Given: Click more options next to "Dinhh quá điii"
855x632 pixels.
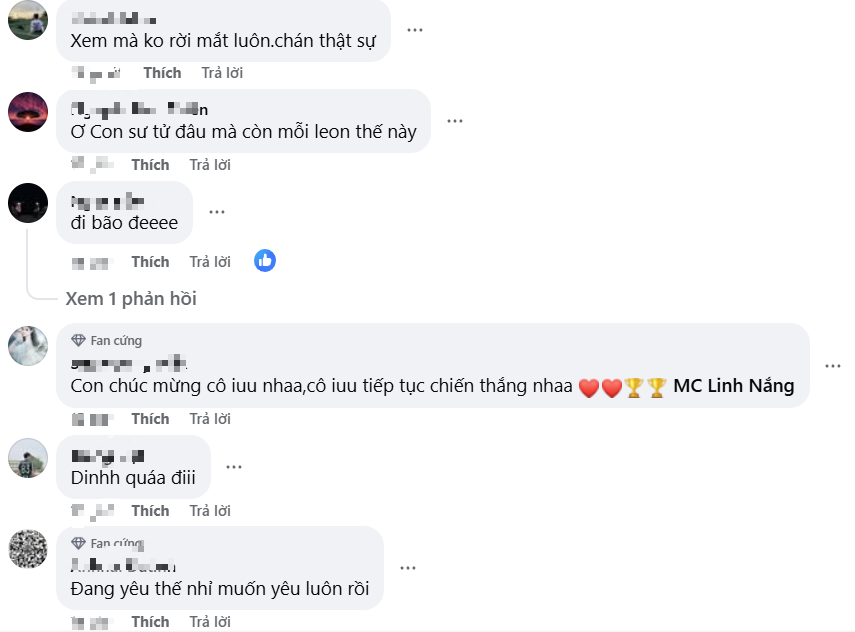Looking at the screenshot, I should (235, 466).
